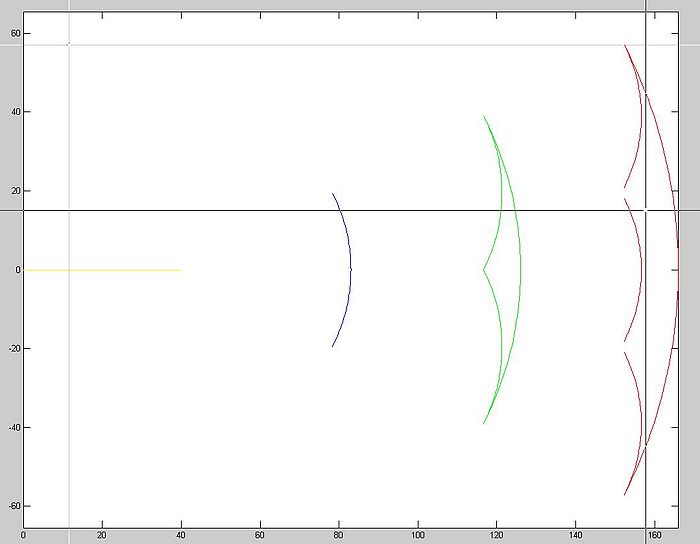Screen dimensions: 700x544
Task: Click the yellow horizontal line segment
Action: tap(100, 269)
